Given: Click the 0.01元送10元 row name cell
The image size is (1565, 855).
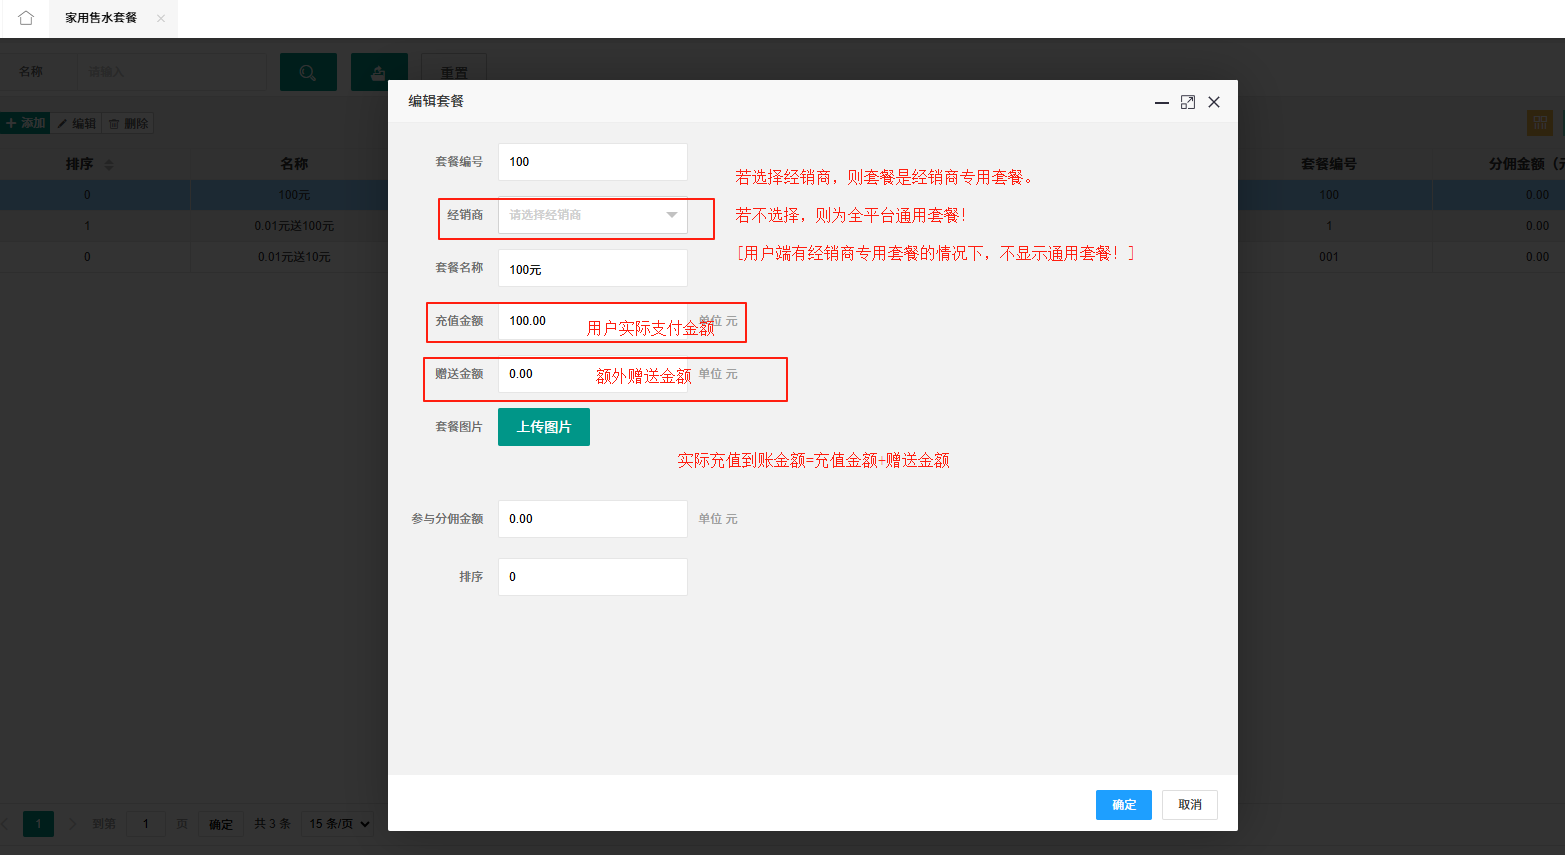Looking at the screenshot, I should (x=294, y=257).
